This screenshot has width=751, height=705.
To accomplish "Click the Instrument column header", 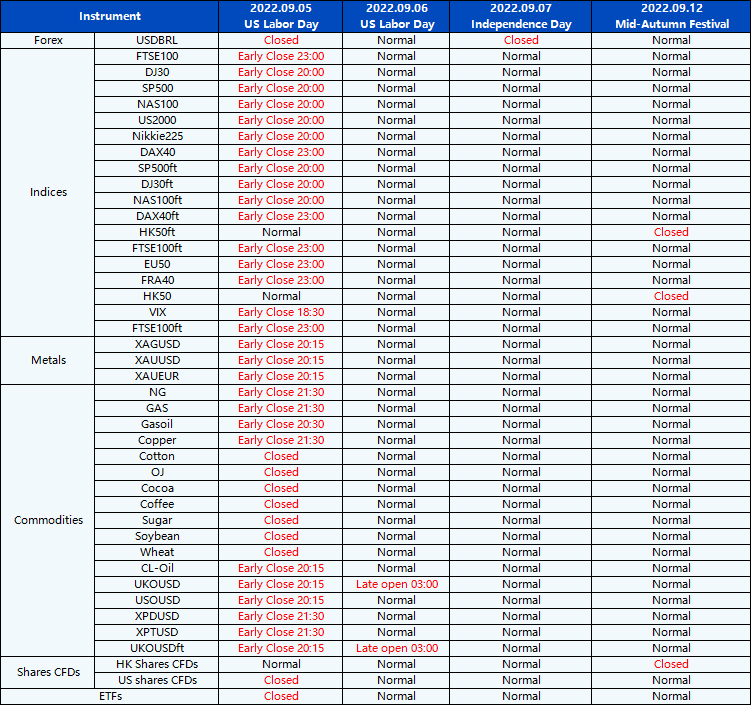I will tap(110, 16).
